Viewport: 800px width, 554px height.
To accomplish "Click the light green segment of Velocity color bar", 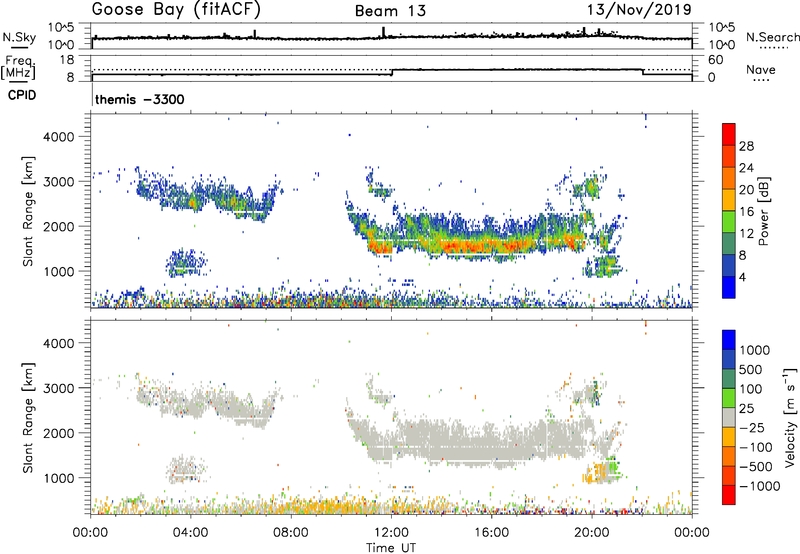I will 729,397.
